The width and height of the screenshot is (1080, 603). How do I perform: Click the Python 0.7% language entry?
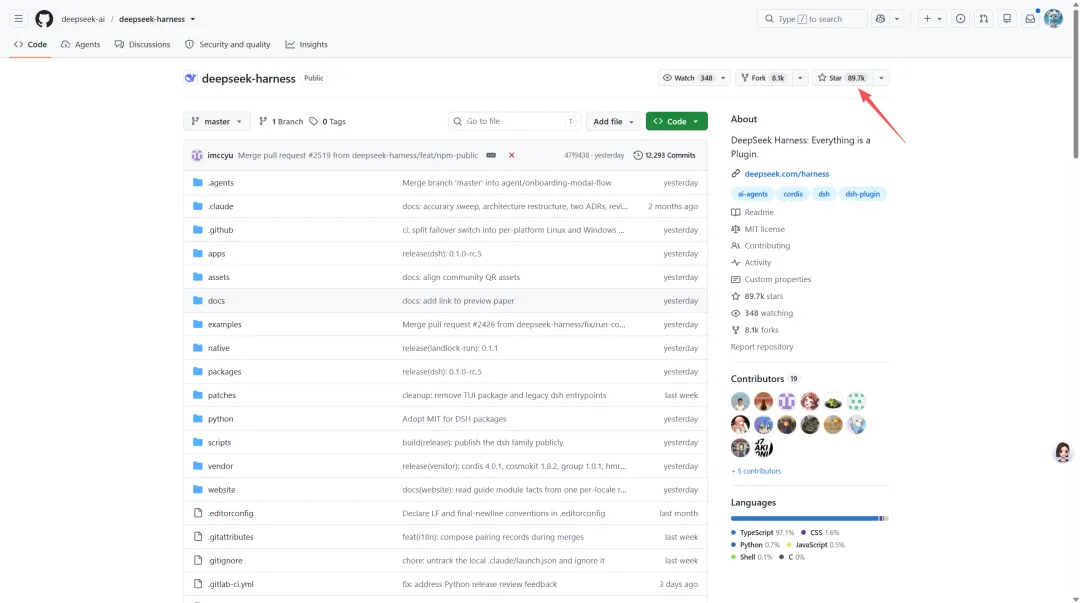[x=756, y=544]
